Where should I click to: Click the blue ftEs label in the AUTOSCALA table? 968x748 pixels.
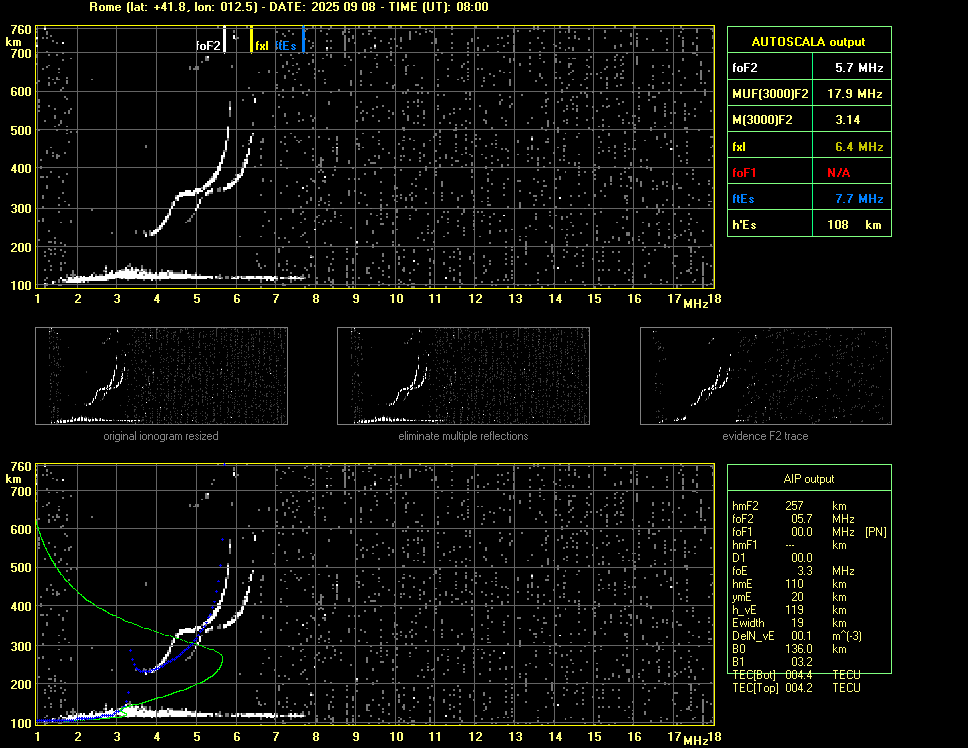[x=743, y=199]
